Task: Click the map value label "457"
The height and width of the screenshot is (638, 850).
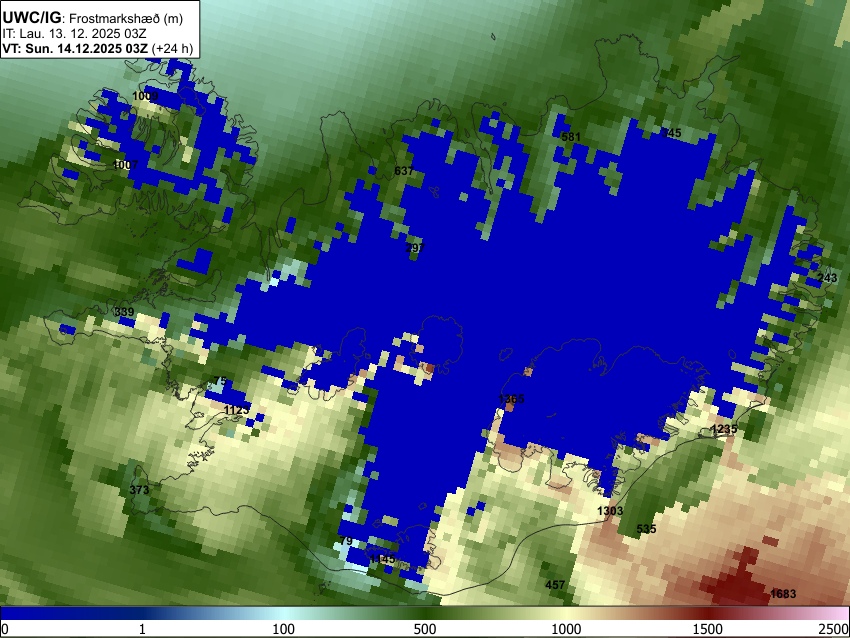Action: click(555, 585)
